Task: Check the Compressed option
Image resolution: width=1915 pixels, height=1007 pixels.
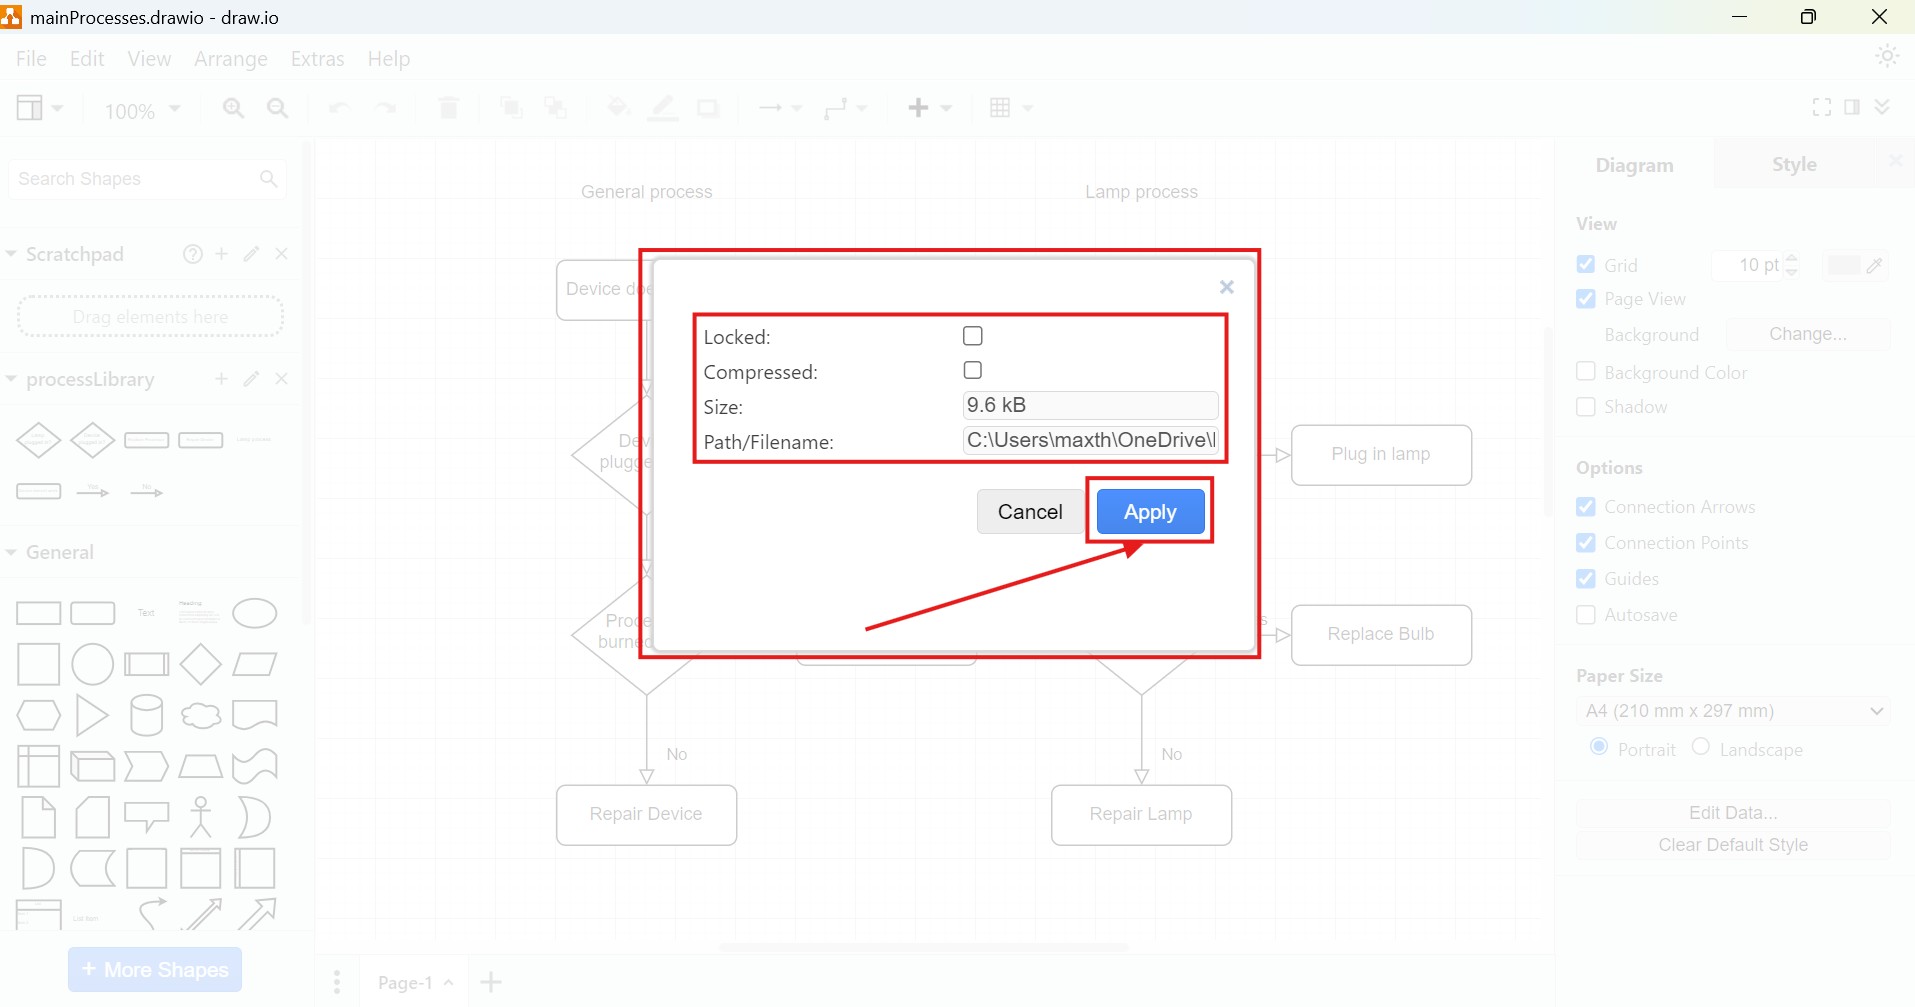Action: point(972,370)
